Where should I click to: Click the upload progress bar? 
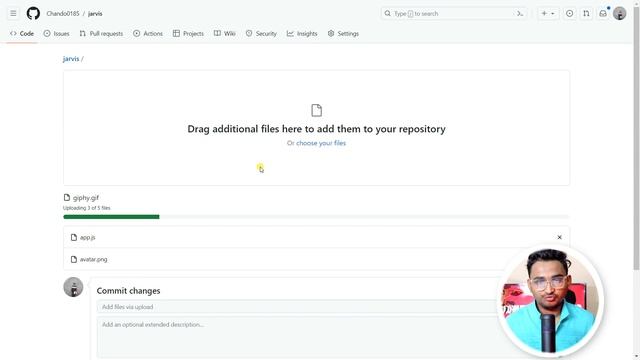pyautogui.click(x=316, y=217)
